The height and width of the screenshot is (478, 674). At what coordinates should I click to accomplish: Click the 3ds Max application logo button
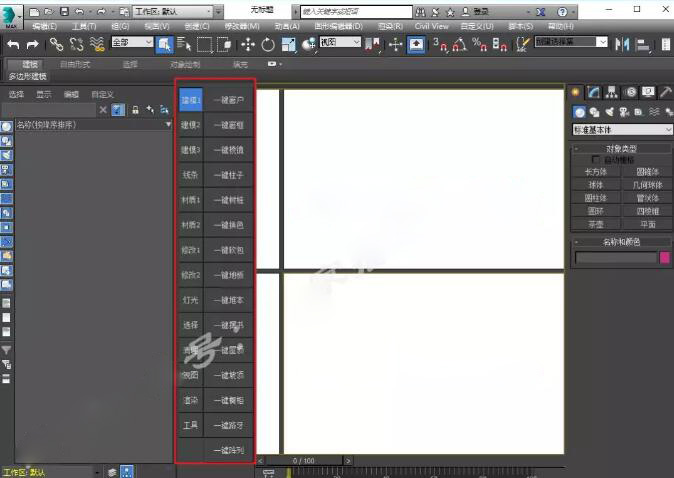(x=9, y=16)
